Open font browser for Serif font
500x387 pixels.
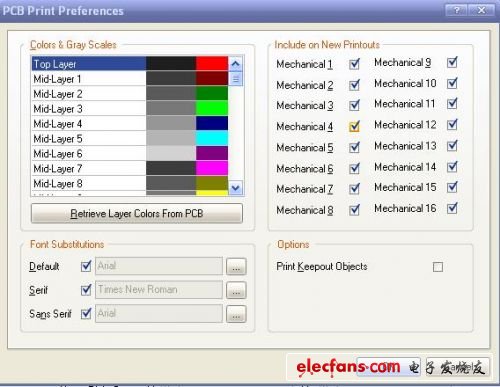click(236, 290)
